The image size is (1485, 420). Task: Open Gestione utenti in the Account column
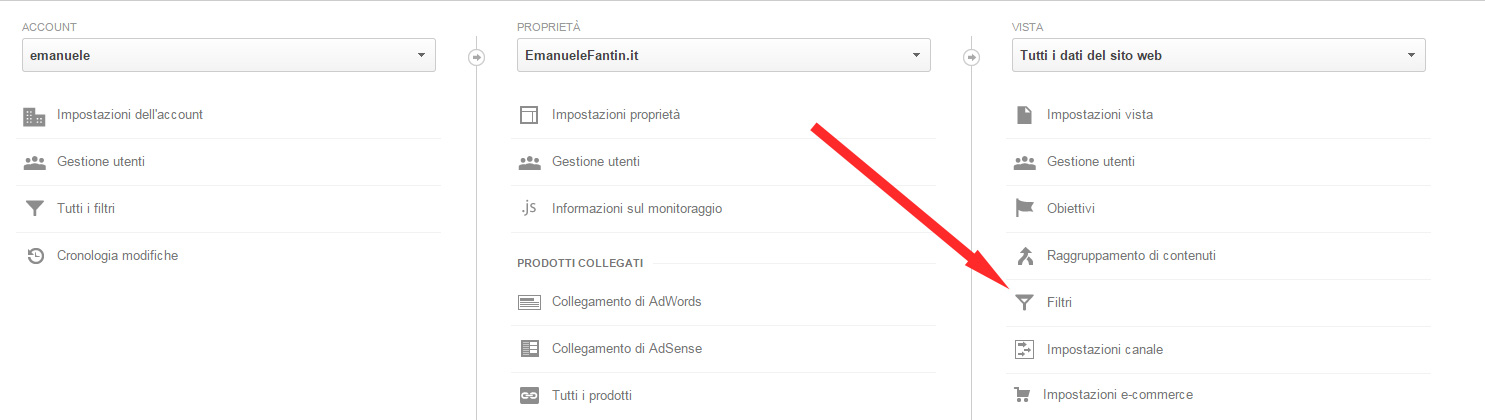point(101,162)
